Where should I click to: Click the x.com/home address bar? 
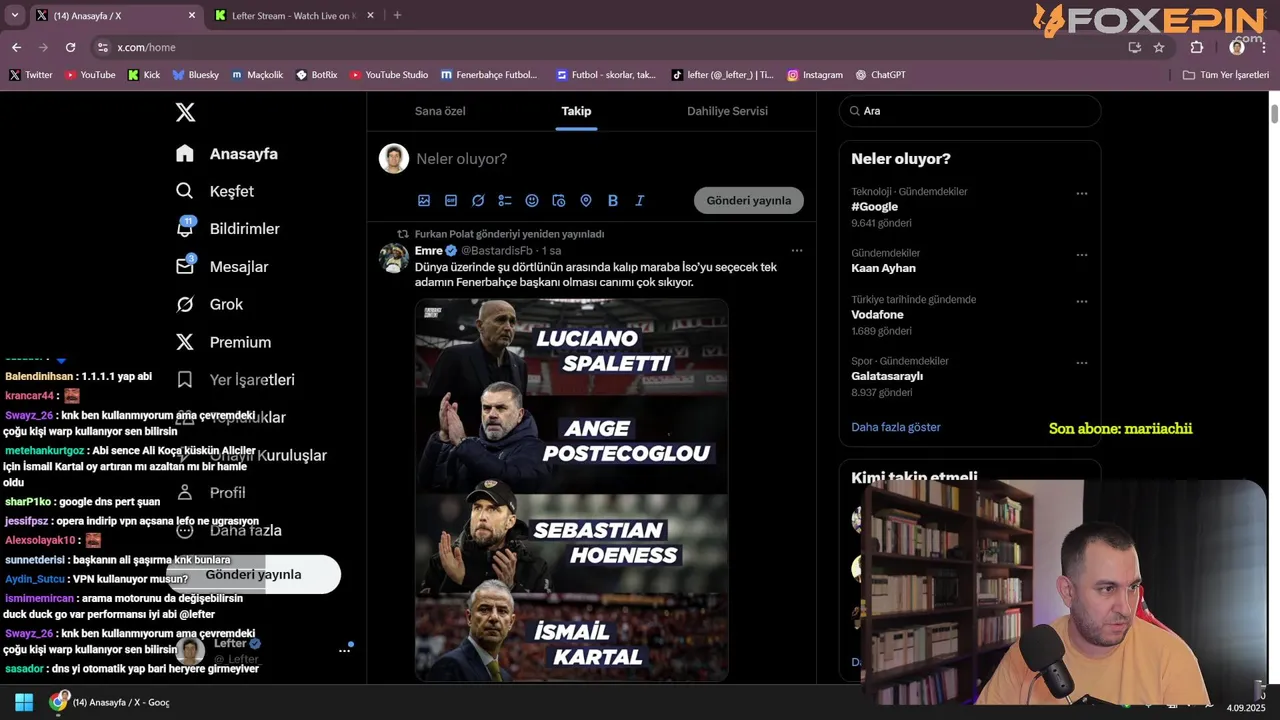click(x=610, y=47)
